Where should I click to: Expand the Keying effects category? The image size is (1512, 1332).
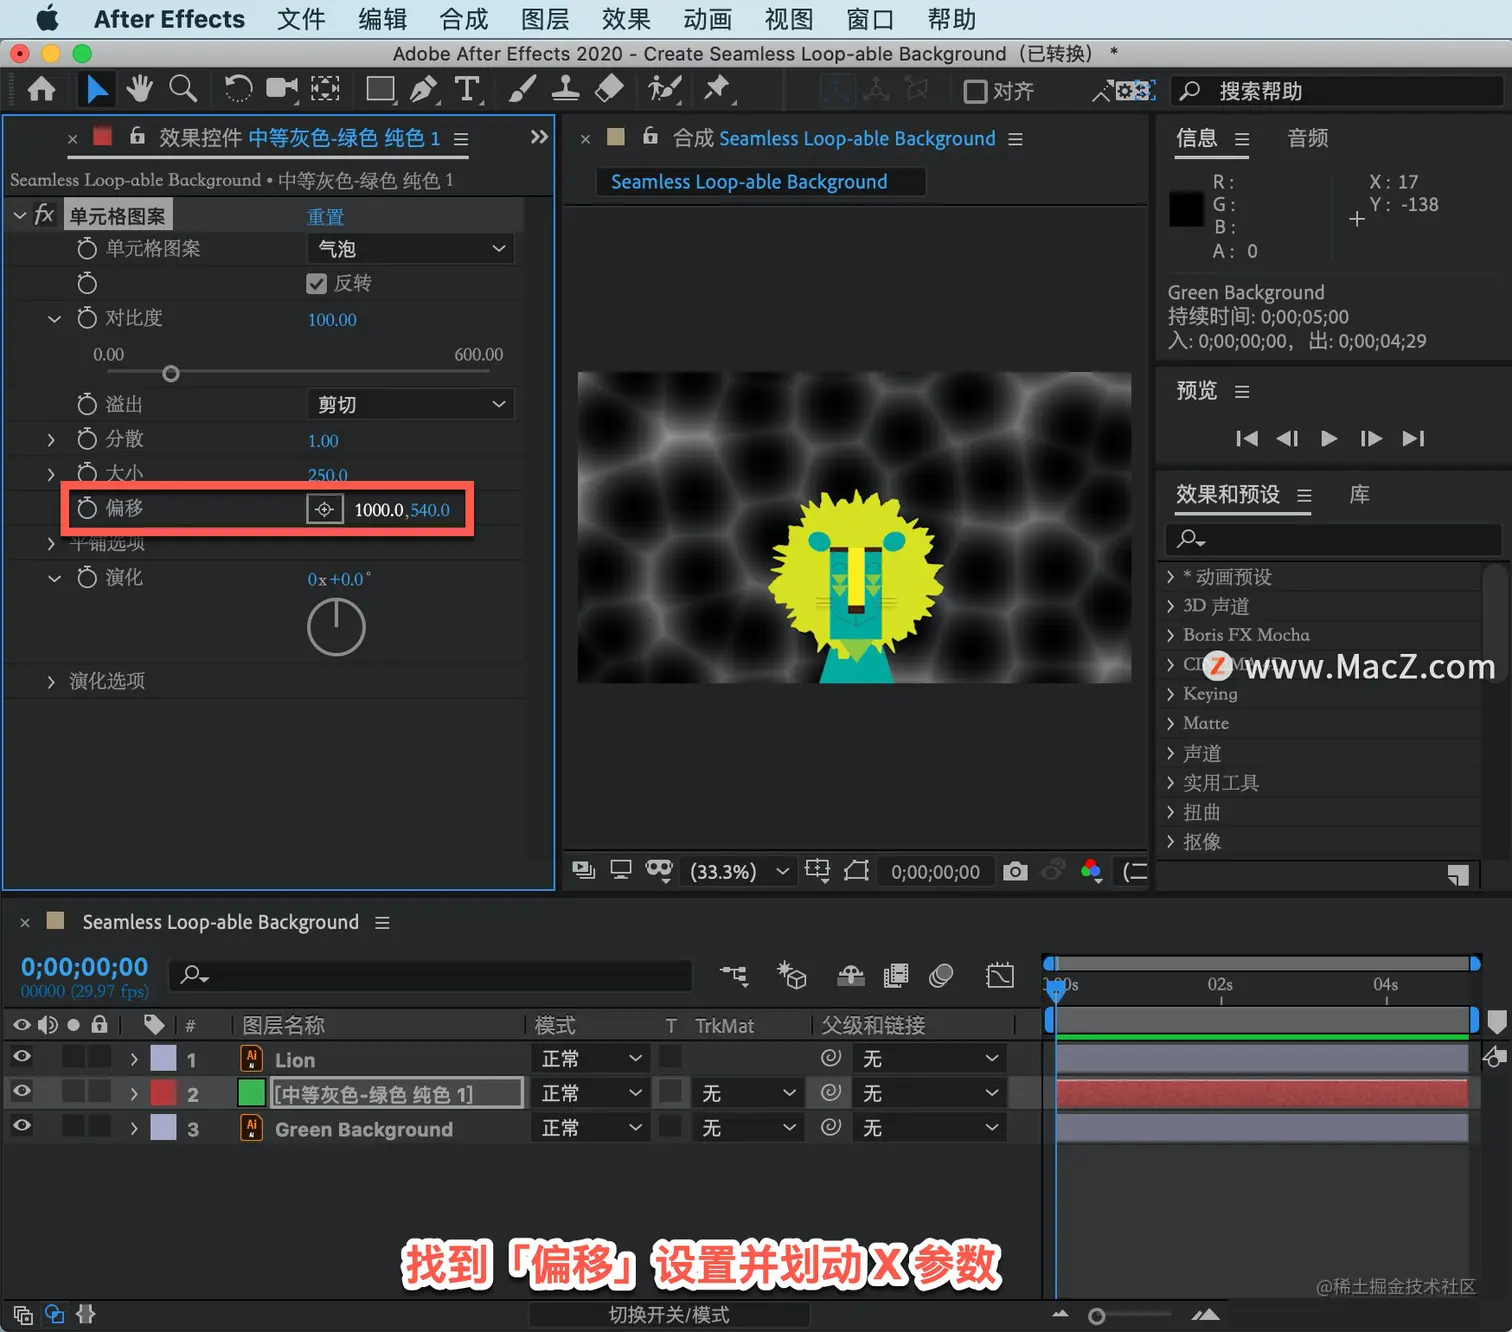(1170, 694)
